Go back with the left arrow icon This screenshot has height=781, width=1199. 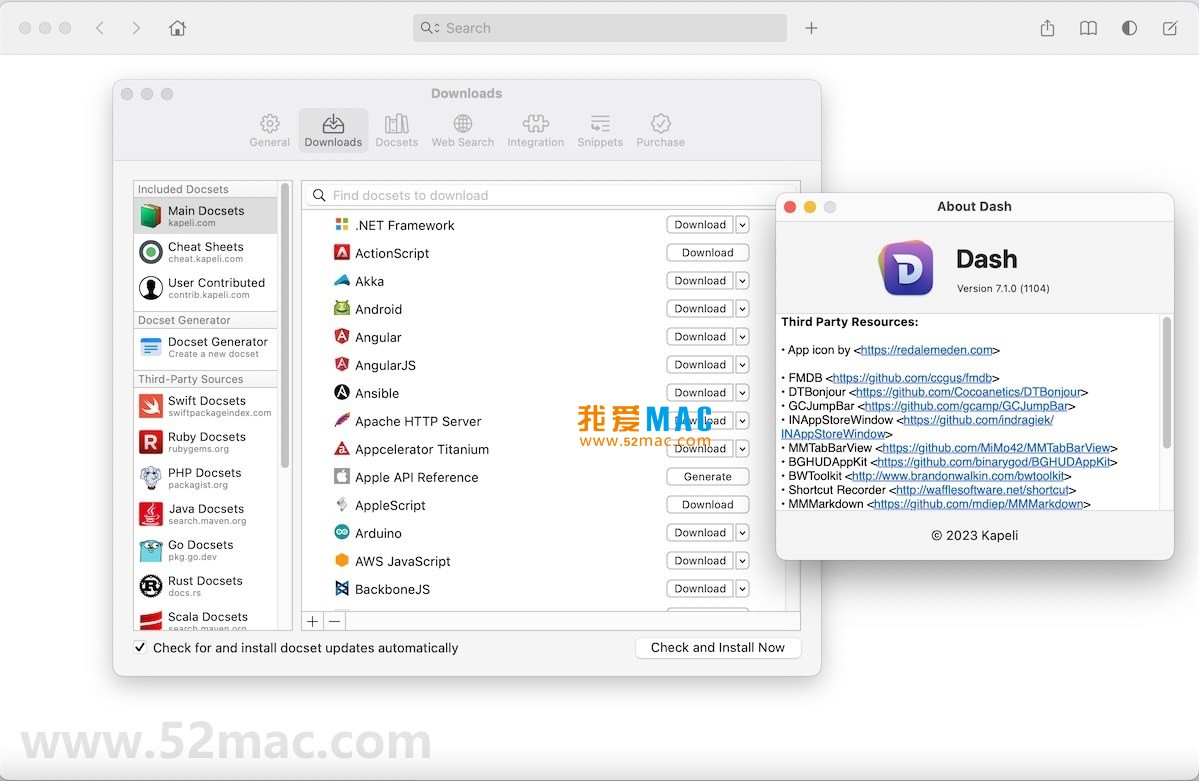click(x=99, y=28)
